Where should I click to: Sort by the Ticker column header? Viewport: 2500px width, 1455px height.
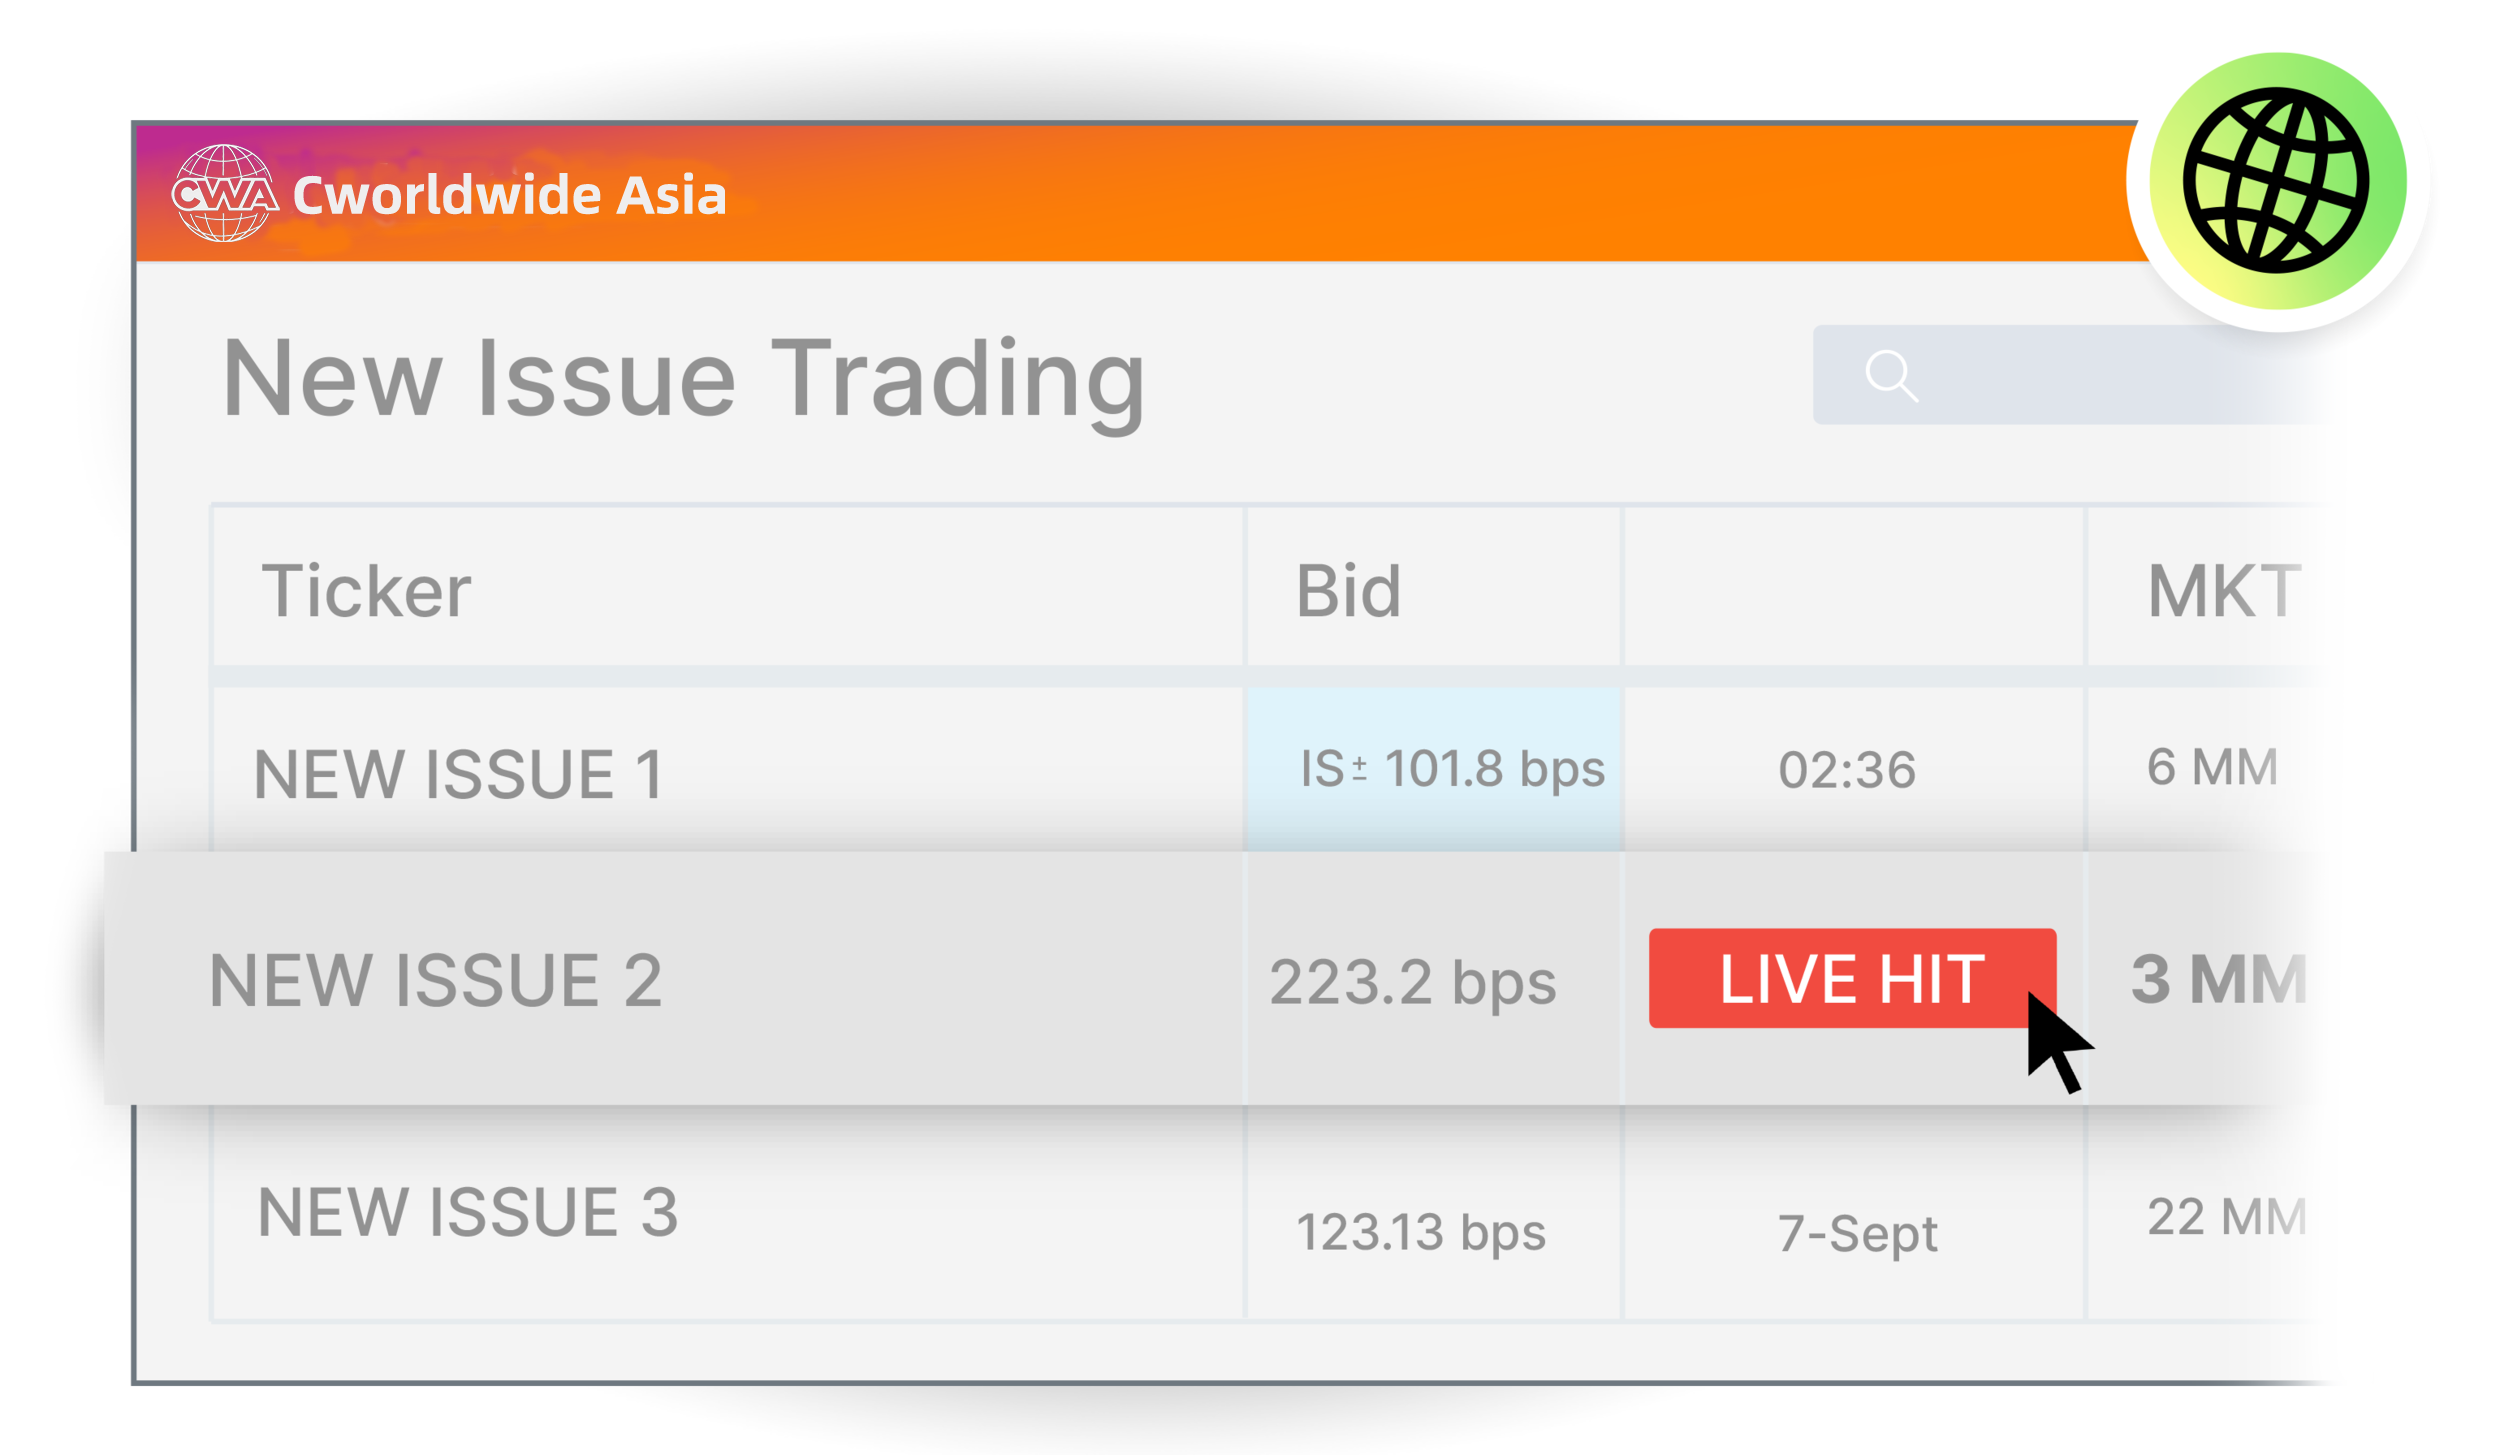click(x=366, y=591)
